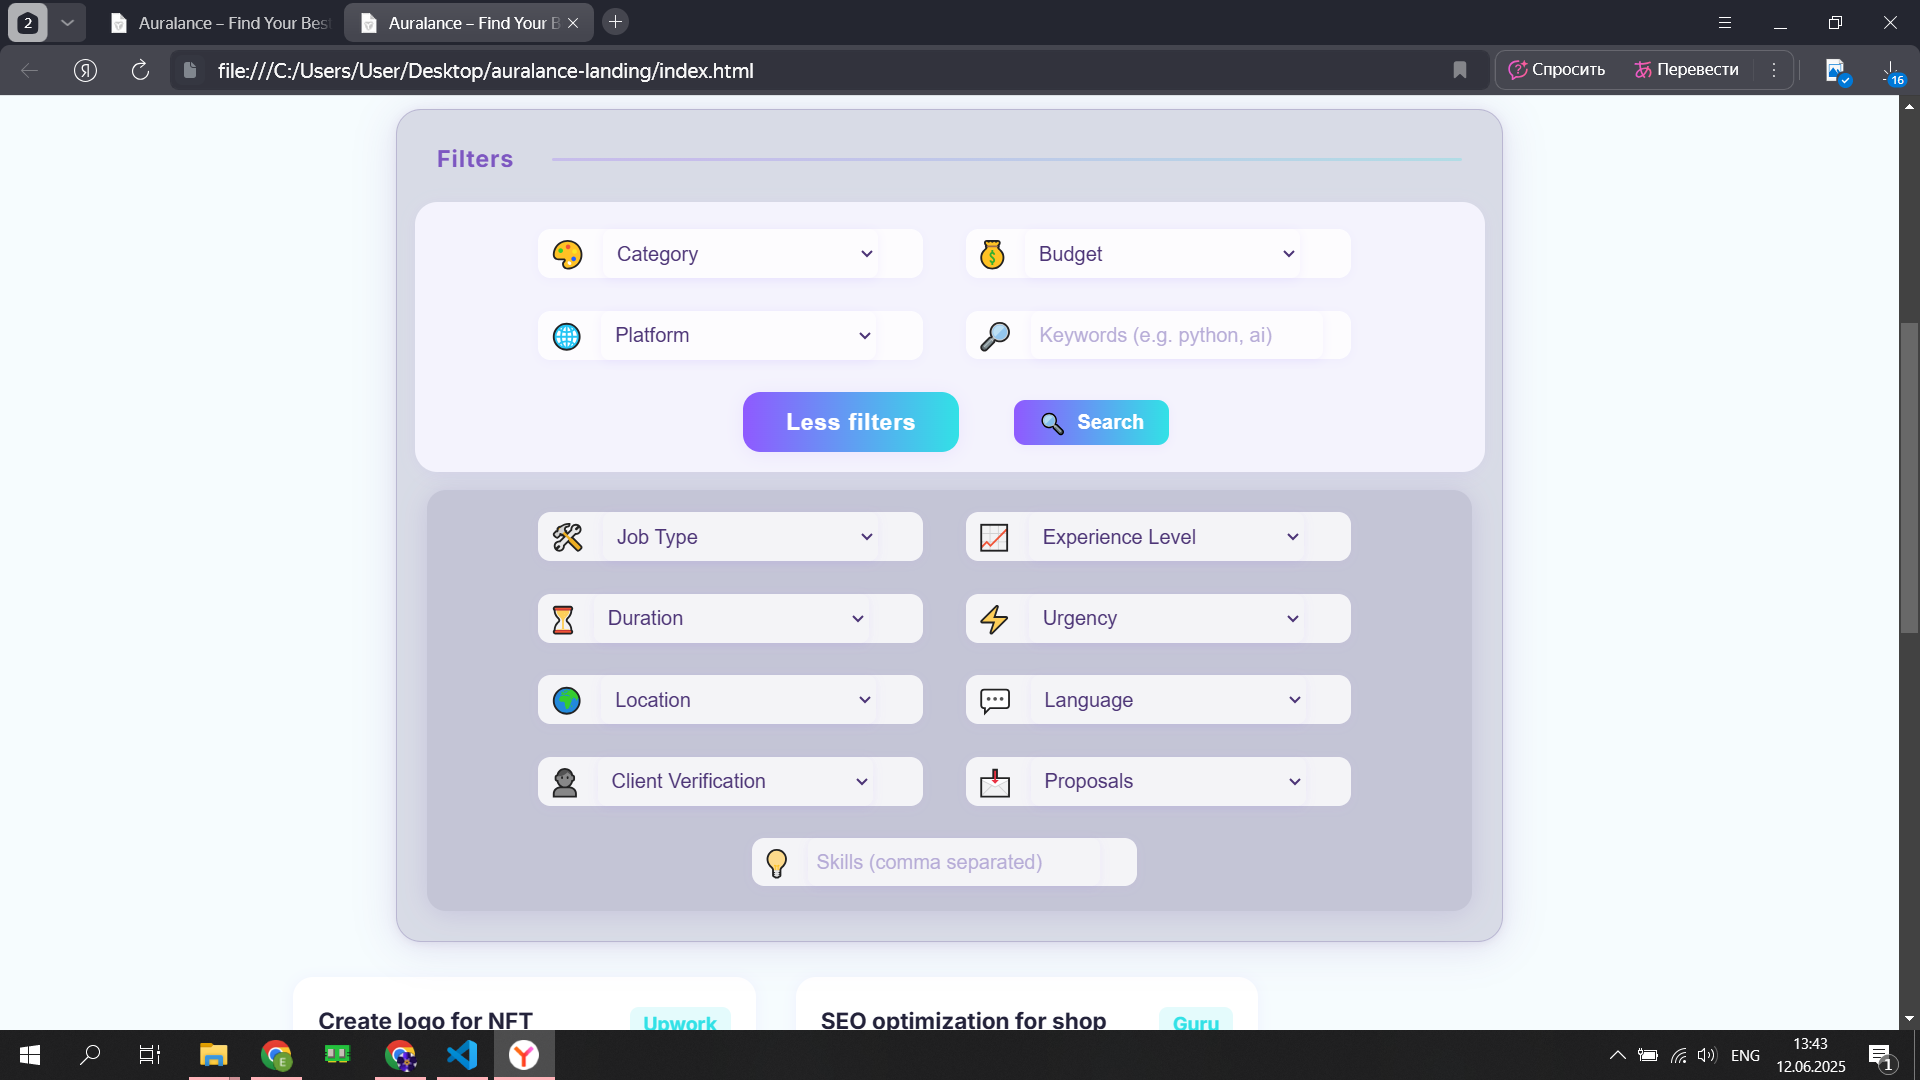Screen dimensions: 1920x1080
Task: Click the hourglass icon beside Duration
Action: click(x=563, y=619)
